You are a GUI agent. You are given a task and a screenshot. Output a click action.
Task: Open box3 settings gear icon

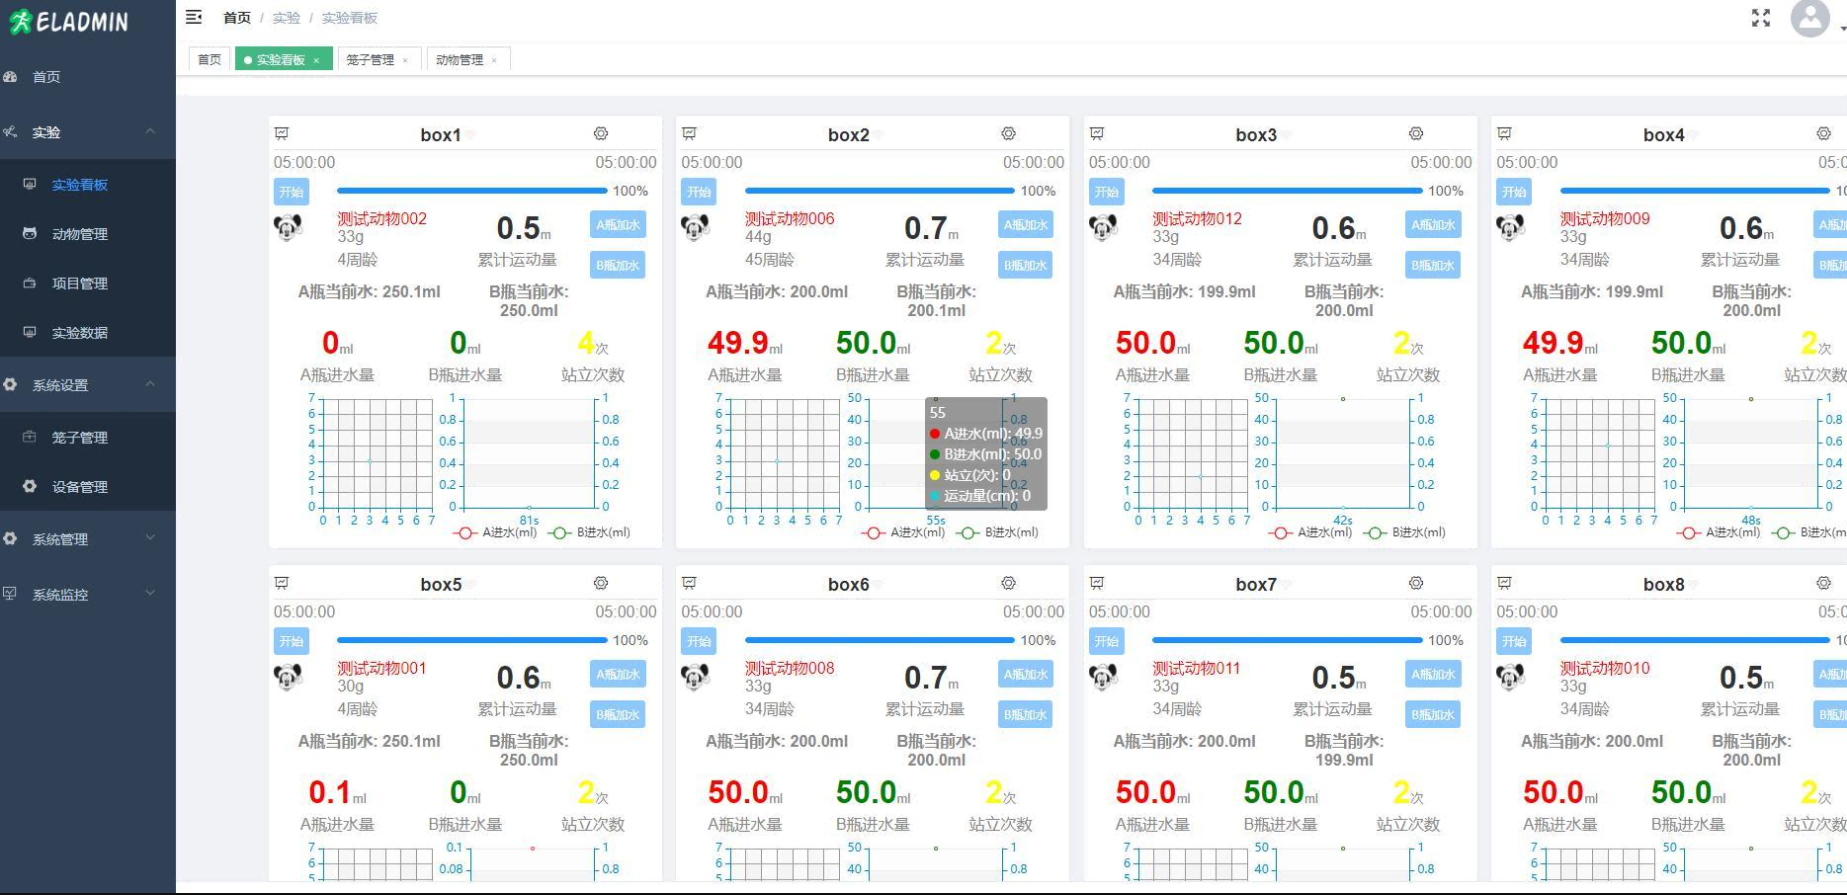coord(1416,133)
